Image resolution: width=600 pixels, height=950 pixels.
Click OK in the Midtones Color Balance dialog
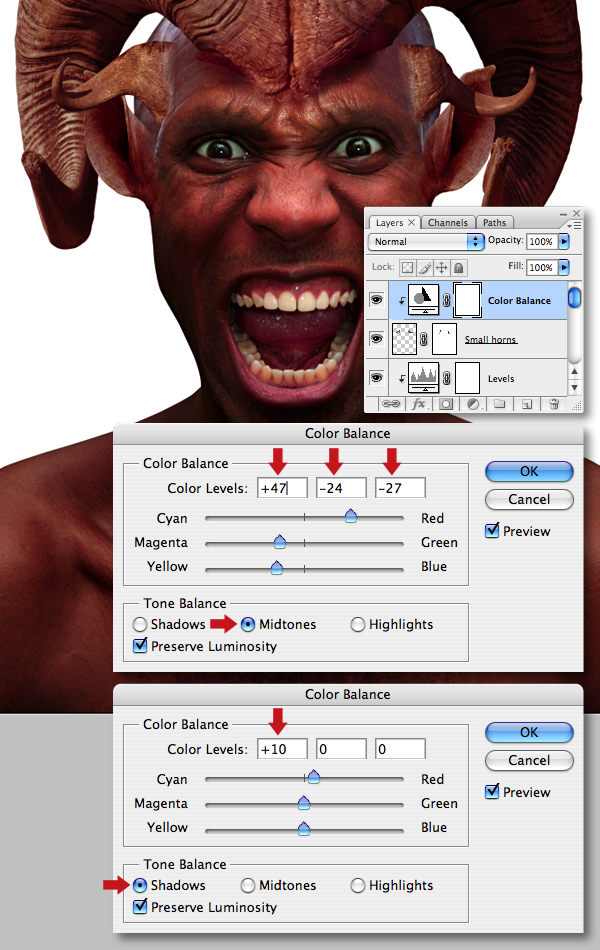tap(529, 471)
